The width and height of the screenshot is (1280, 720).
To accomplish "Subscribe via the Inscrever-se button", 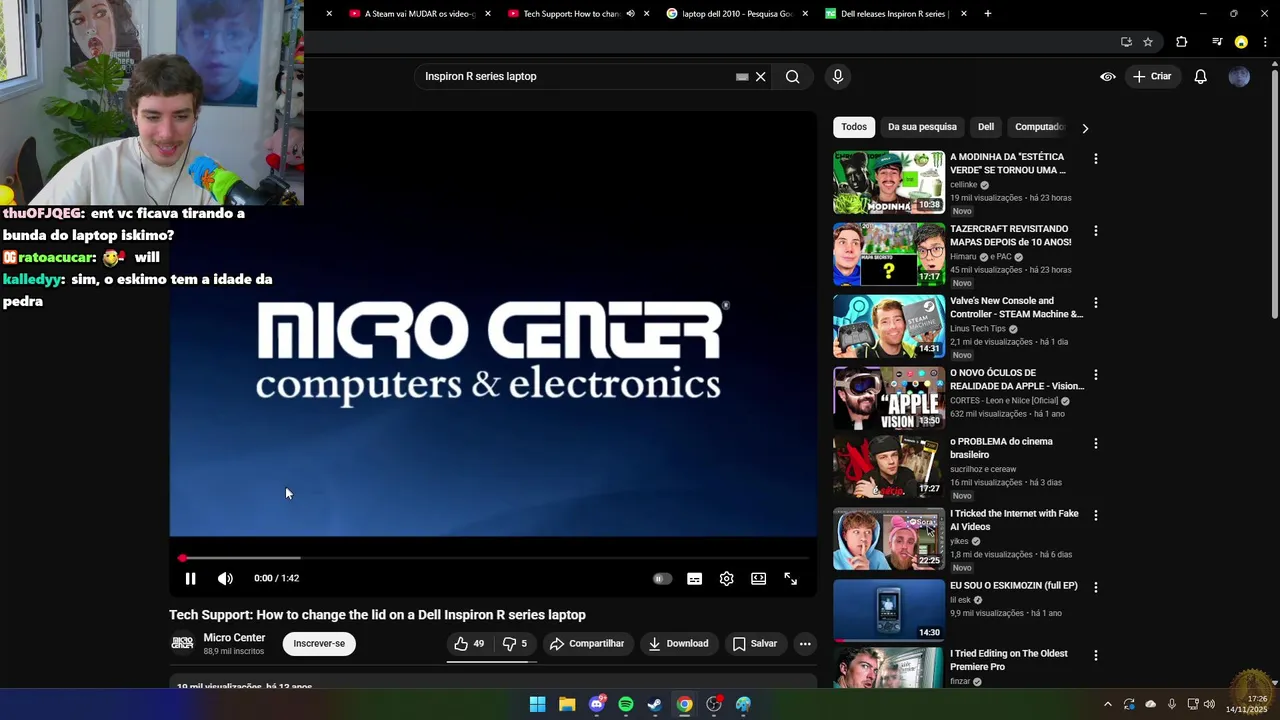I will 319,644.
